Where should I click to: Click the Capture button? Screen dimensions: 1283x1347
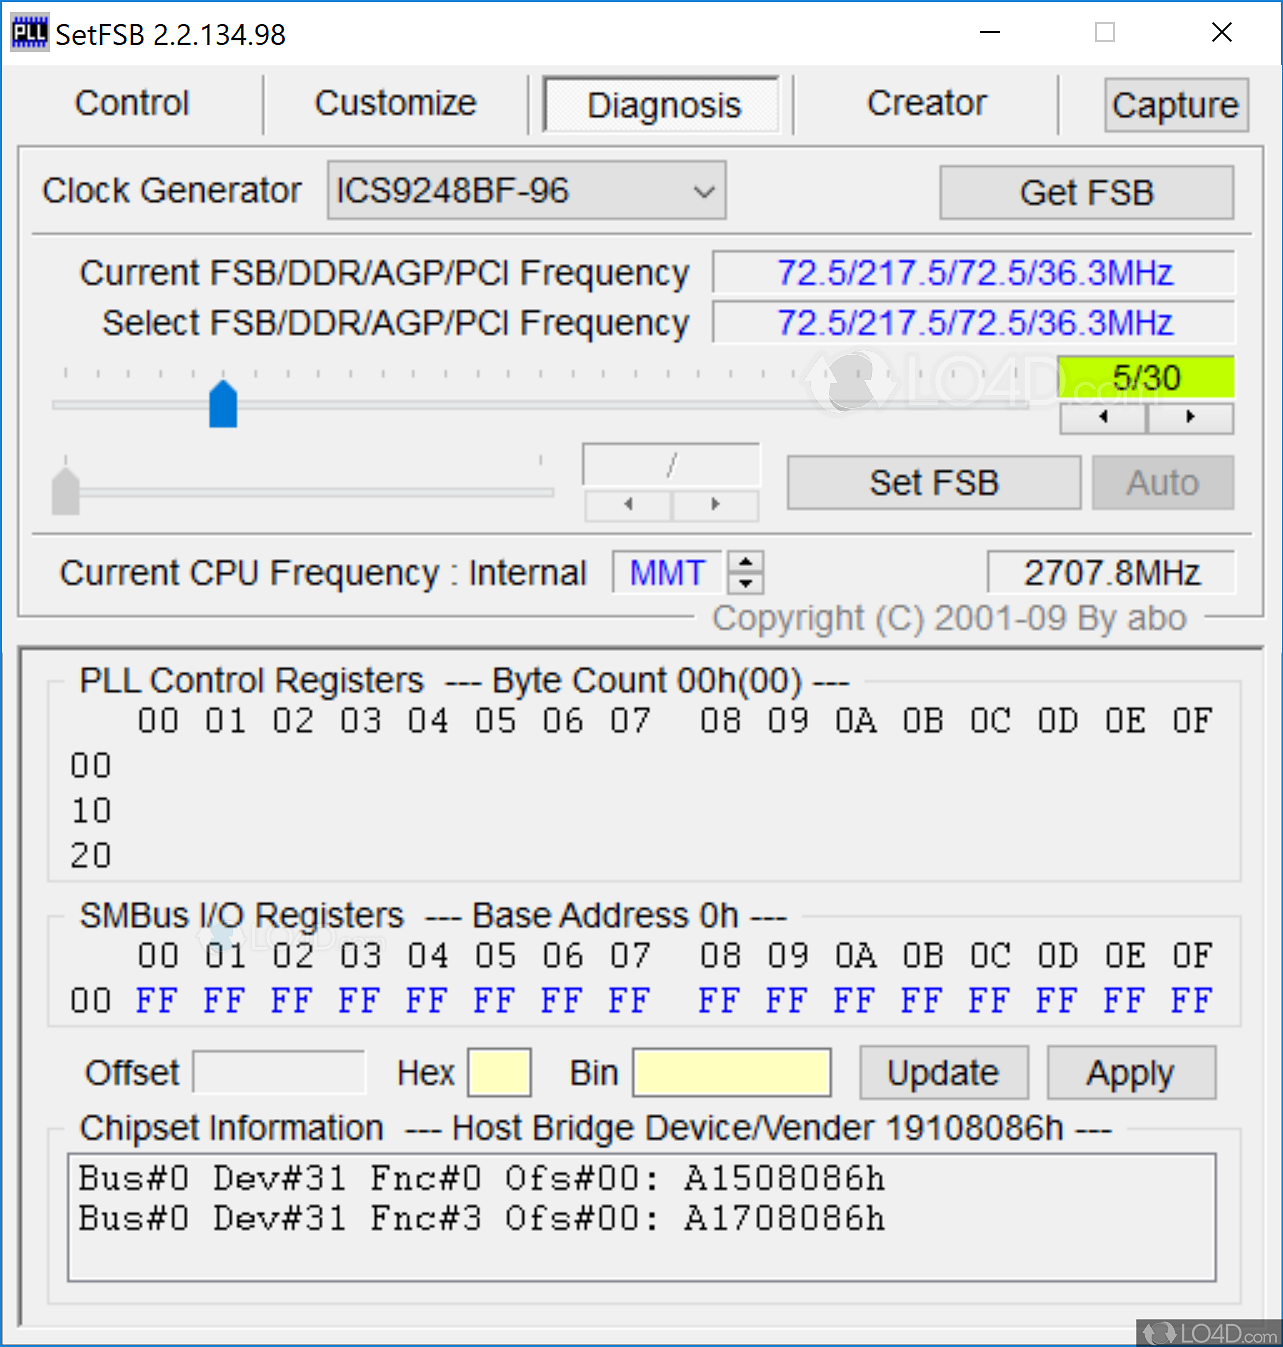(x=1176, y=105)
